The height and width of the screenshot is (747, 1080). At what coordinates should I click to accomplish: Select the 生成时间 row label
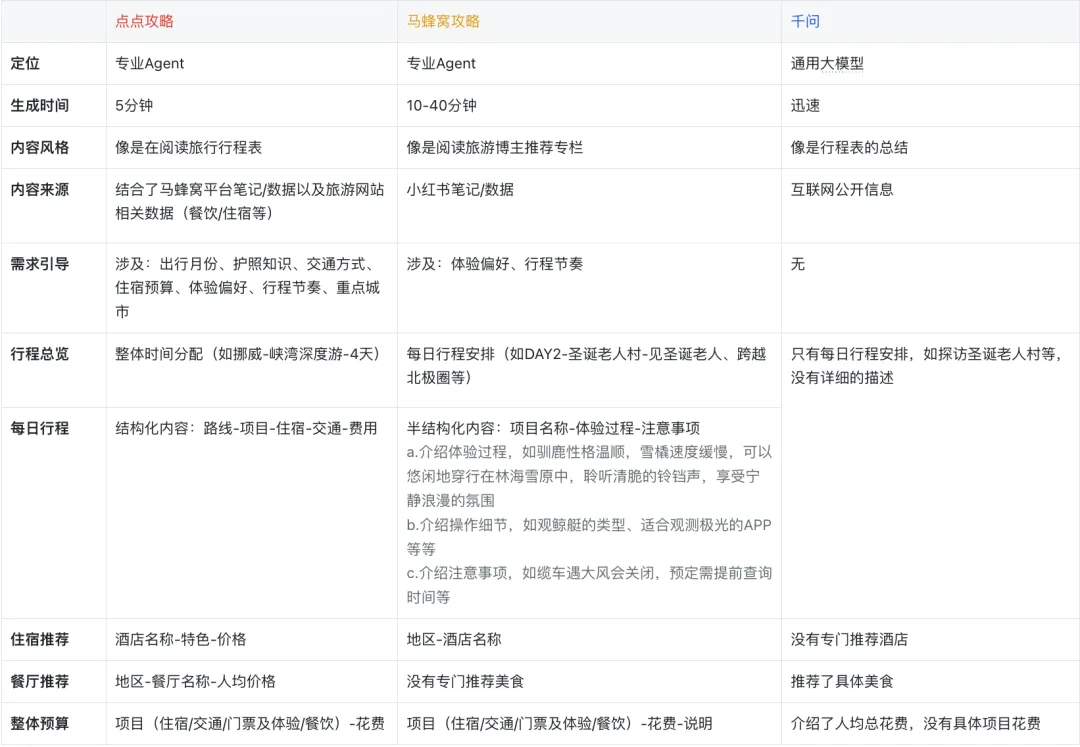coord(40,105)
